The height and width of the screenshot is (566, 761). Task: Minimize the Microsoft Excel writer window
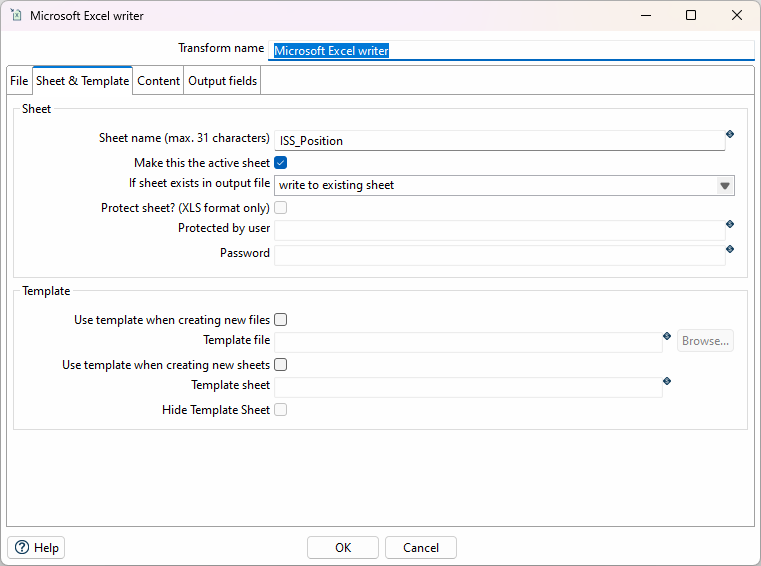pos(645,16)
